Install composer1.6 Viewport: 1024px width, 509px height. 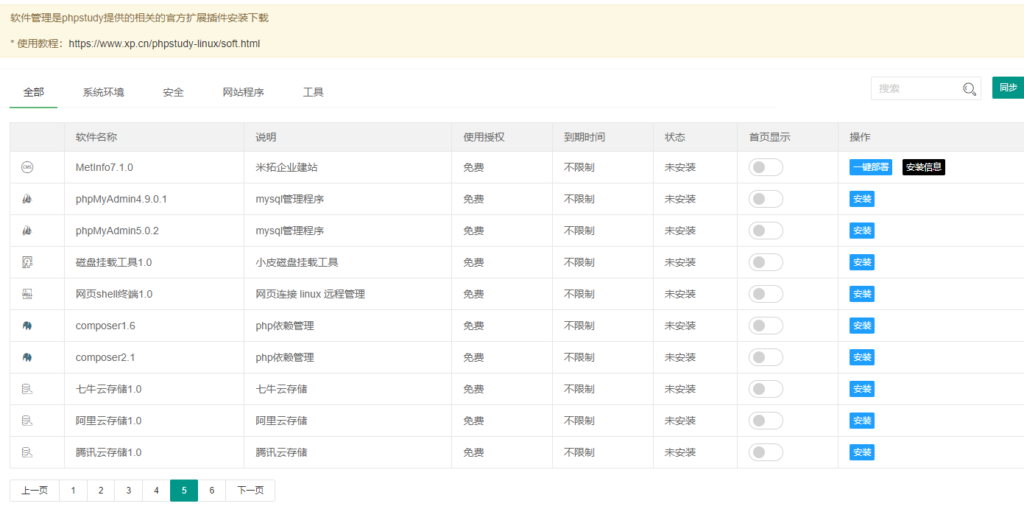[x=862, y=325]
